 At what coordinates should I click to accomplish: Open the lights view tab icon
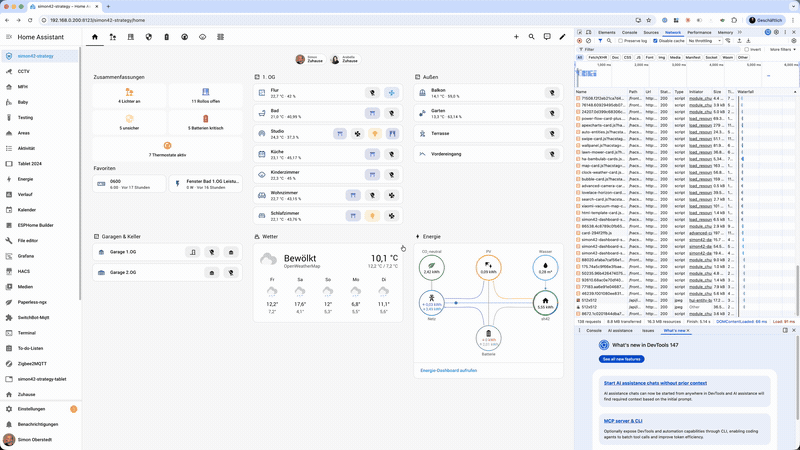pos(113,37)
